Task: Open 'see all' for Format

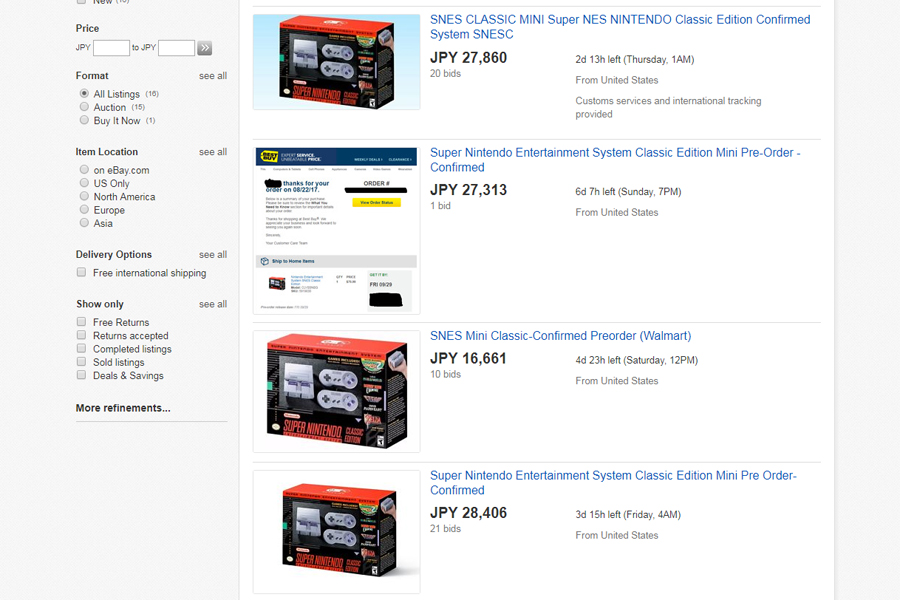Action: [213, 76]
